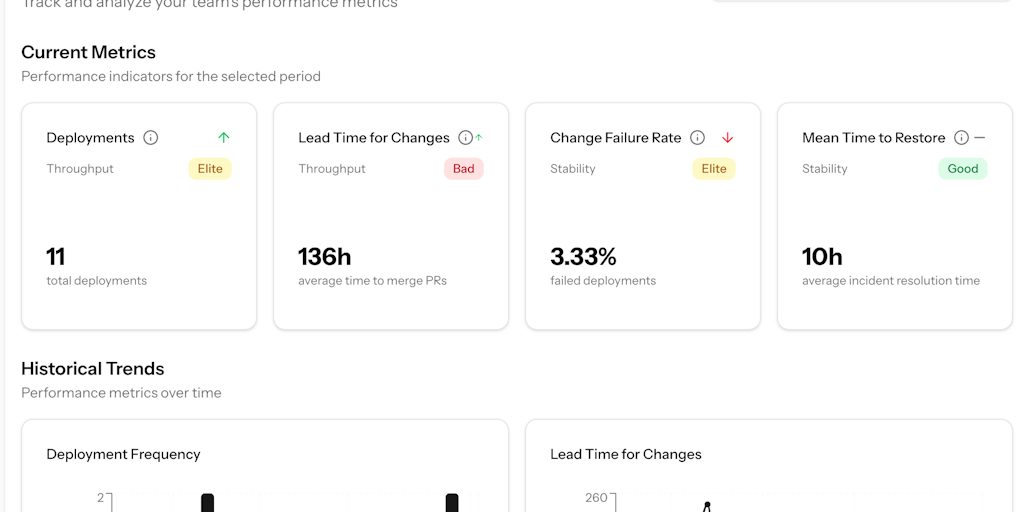Click the 3.33% failed deployments value
1024x512 pixels.
click(583, 257)
